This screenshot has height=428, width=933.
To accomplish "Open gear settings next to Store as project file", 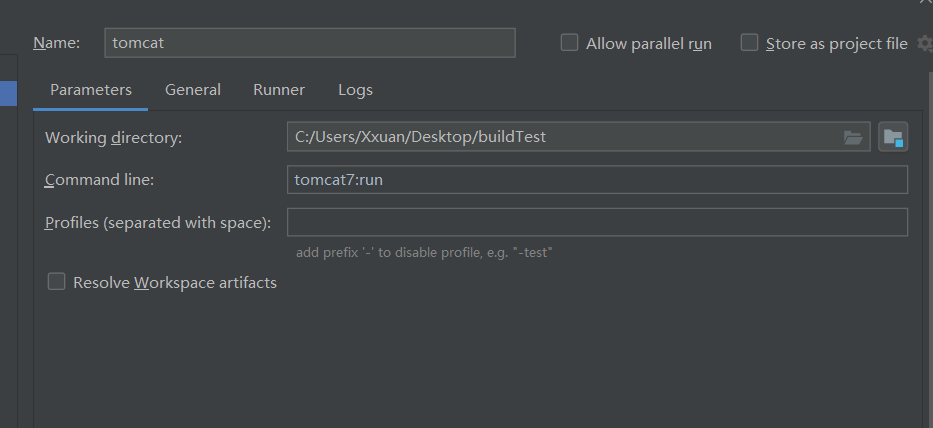I will (925, 43).
